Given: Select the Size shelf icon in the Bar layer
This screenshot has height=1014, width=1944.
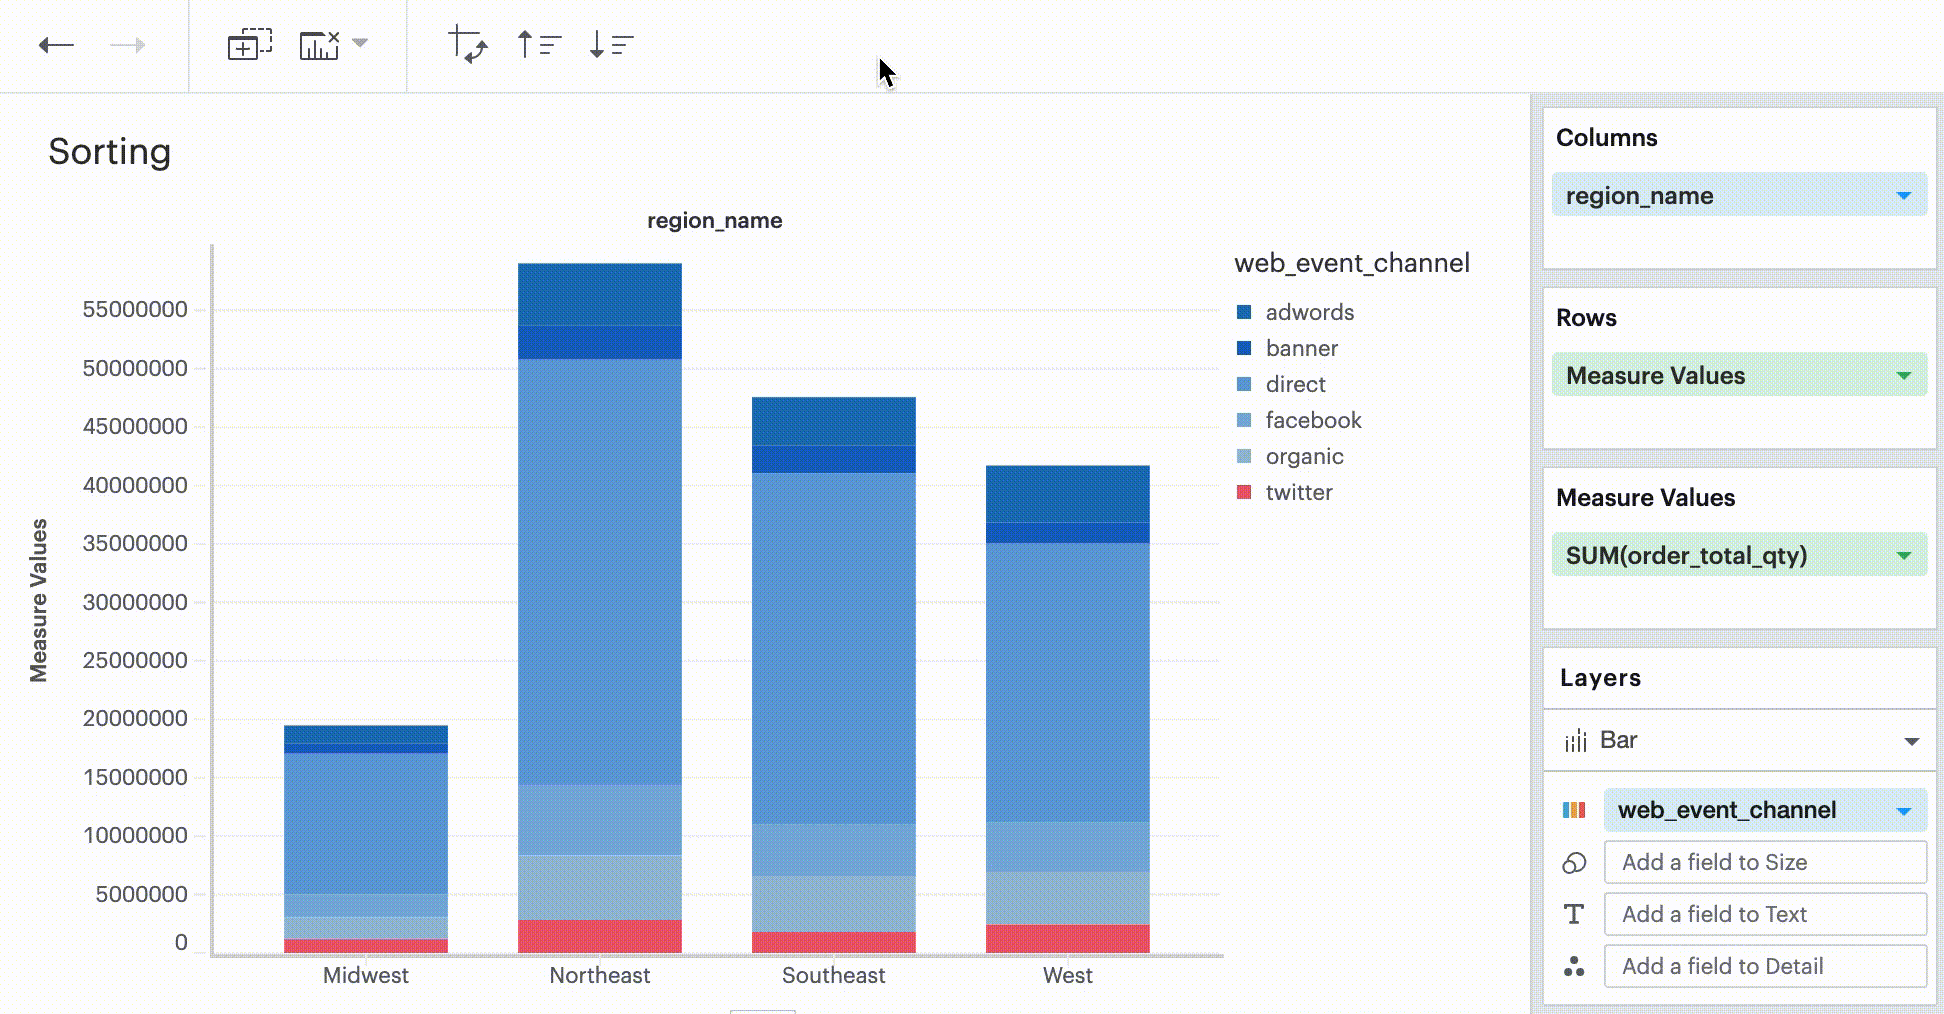Looking at the screenshot, I should 1573,862.
